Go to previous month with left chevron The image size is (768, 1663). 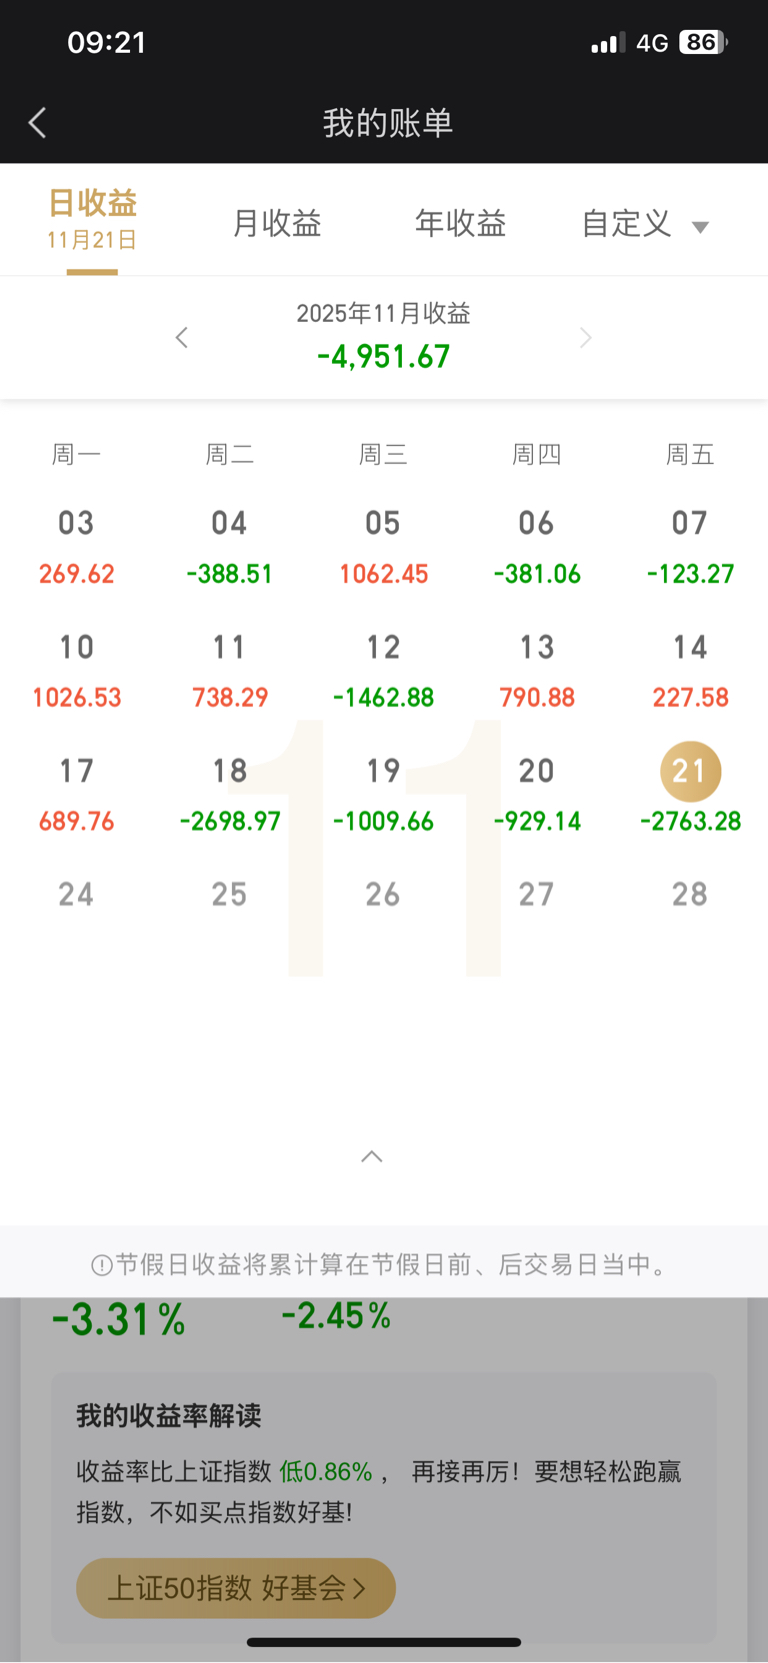pos(181,338)
